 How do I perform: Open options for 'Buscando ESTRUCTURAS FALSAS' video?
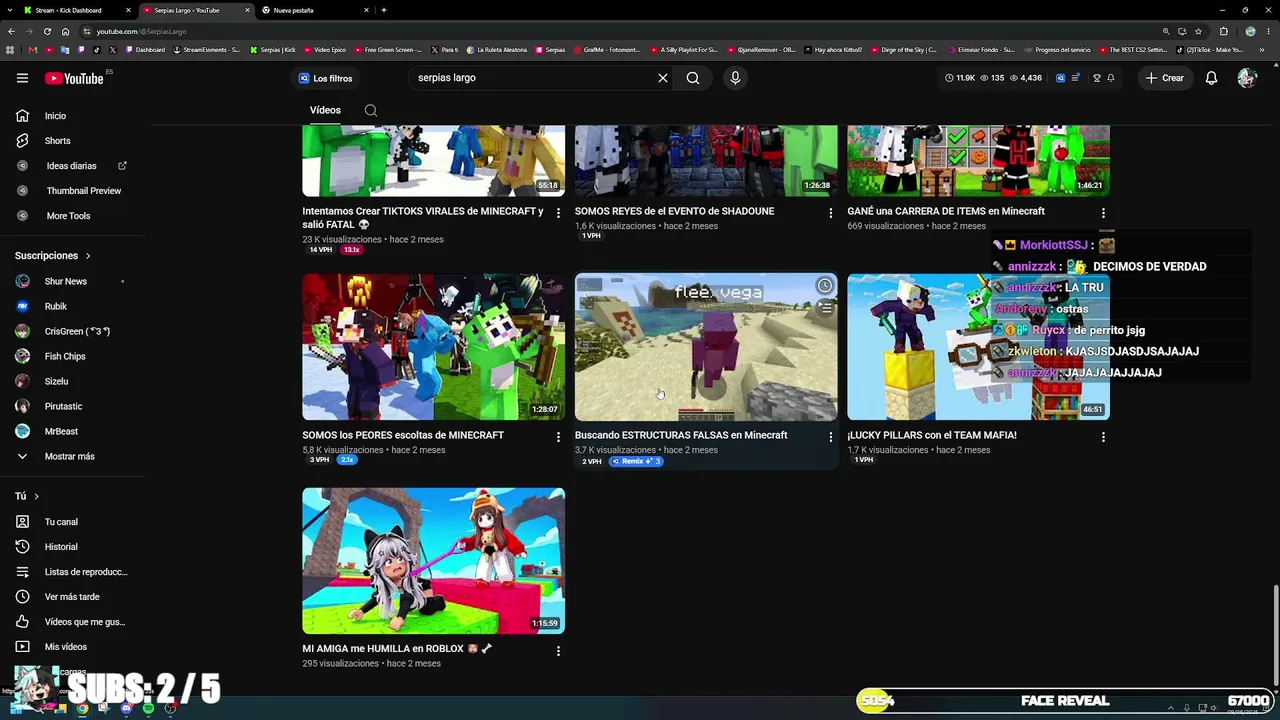pyautogui.click(x=830, y=437)
